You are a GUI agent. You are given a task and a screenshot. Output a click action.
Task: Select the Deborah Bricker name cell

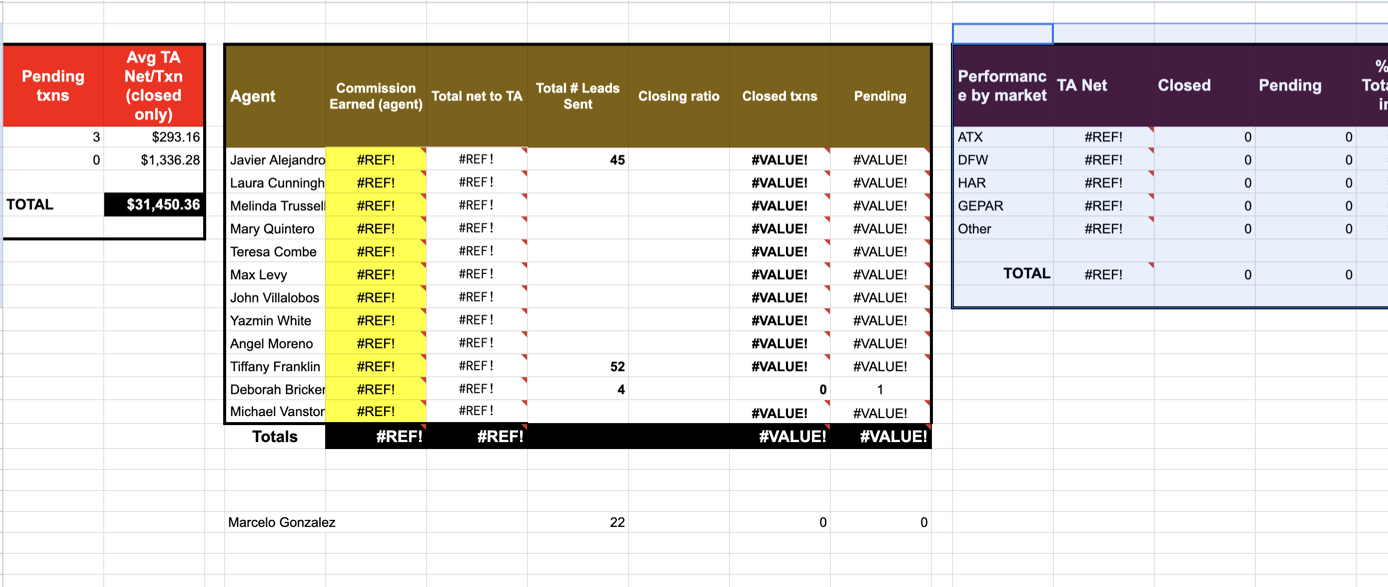(x=276, y=390)
